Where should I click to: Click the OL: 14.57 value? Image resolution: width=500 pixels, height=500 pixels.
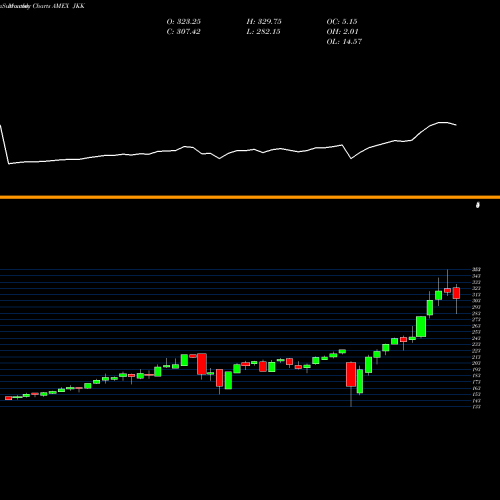pyautogui.click(x=344, y=42)
